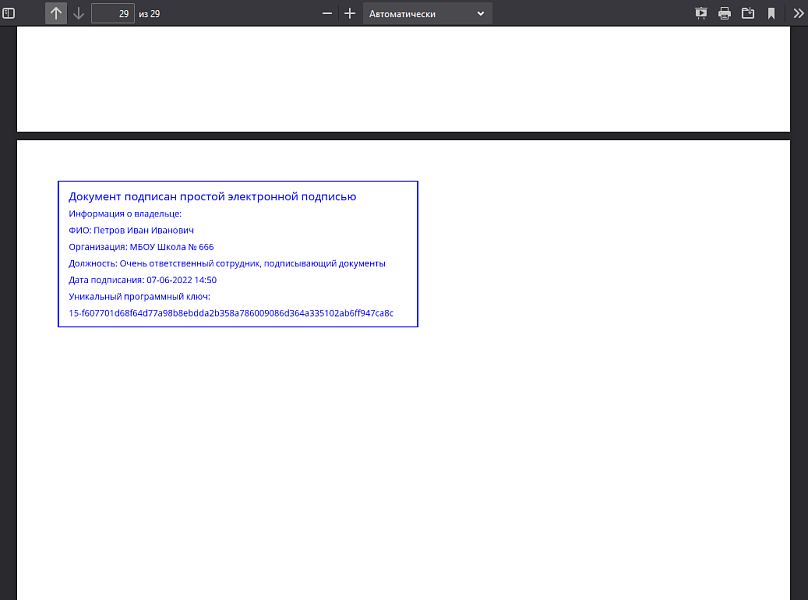Image resolution: width=808 pixels, height=600 pixels.
Task: Open a file using the folder icon
Action: click(x=747, y=13)
